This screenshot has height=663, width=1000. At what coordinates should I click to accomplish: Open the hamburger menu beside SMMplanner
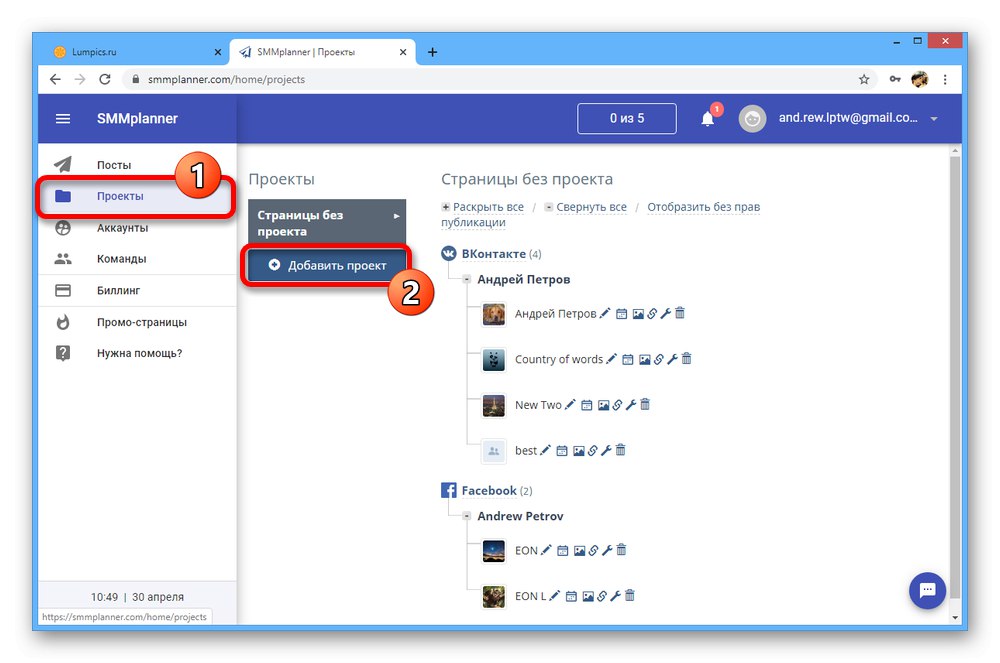click(62, 119)
